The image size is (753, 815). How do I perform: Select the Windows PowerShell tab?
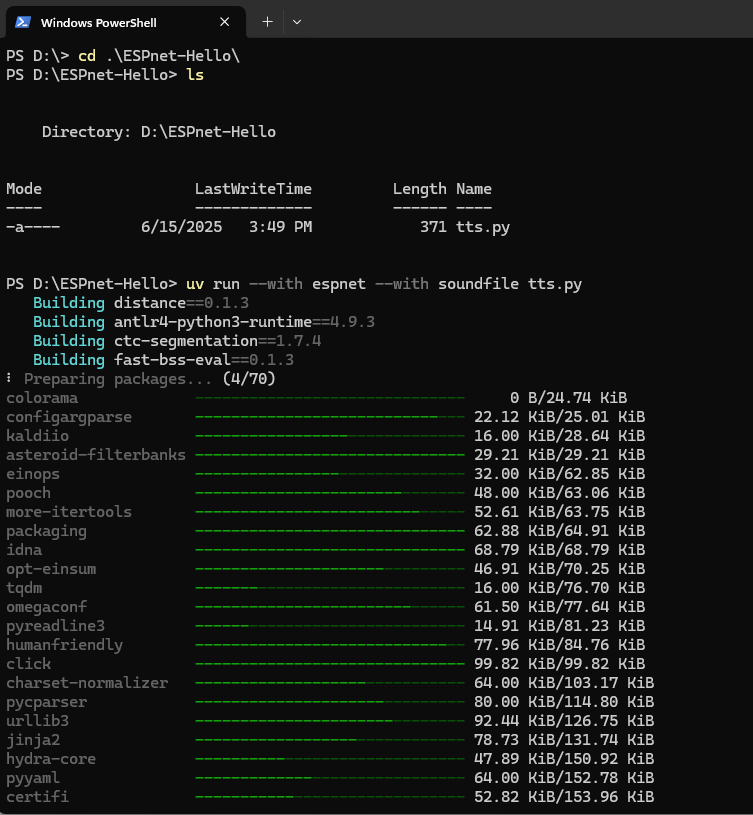(x=125, y=22)
